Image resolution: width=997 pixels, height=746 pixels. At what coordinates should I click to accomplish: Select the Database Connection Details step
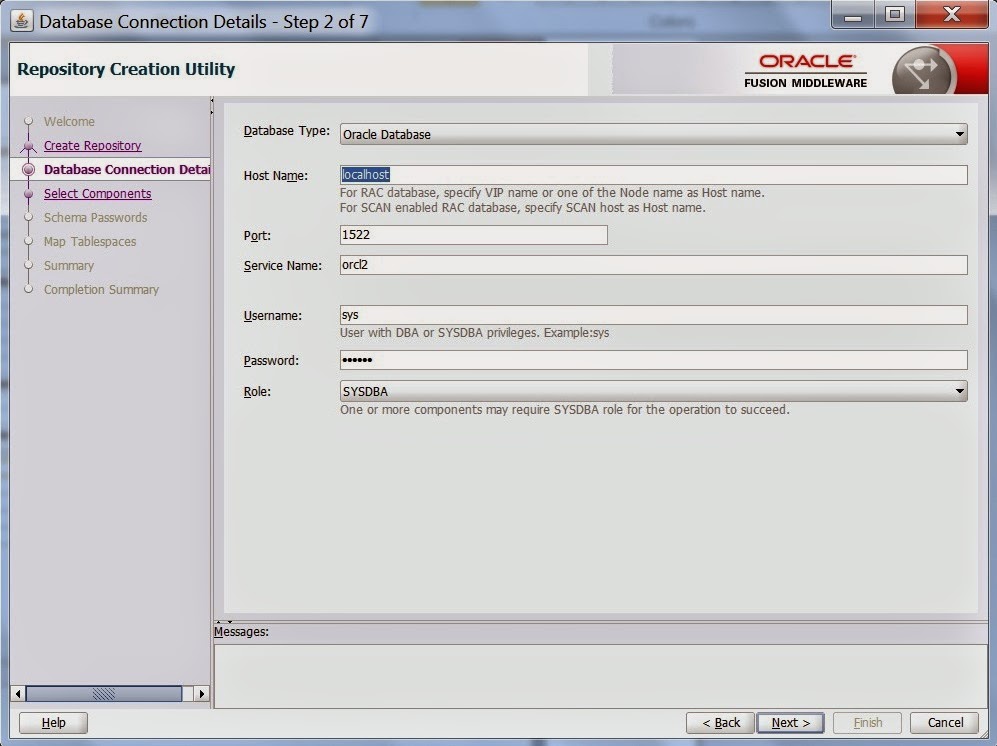tap(127, 169)
